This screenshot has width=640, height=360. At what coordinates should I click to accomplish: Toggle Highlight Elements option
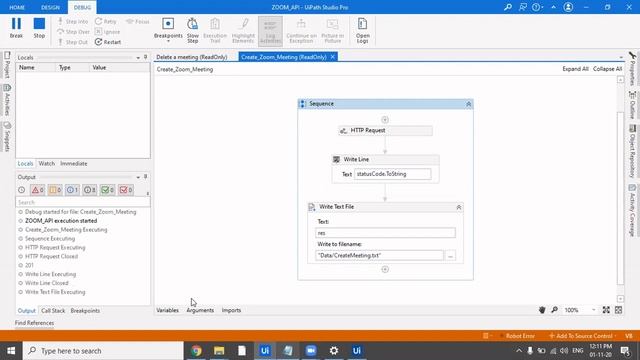[x=243, y=30]
